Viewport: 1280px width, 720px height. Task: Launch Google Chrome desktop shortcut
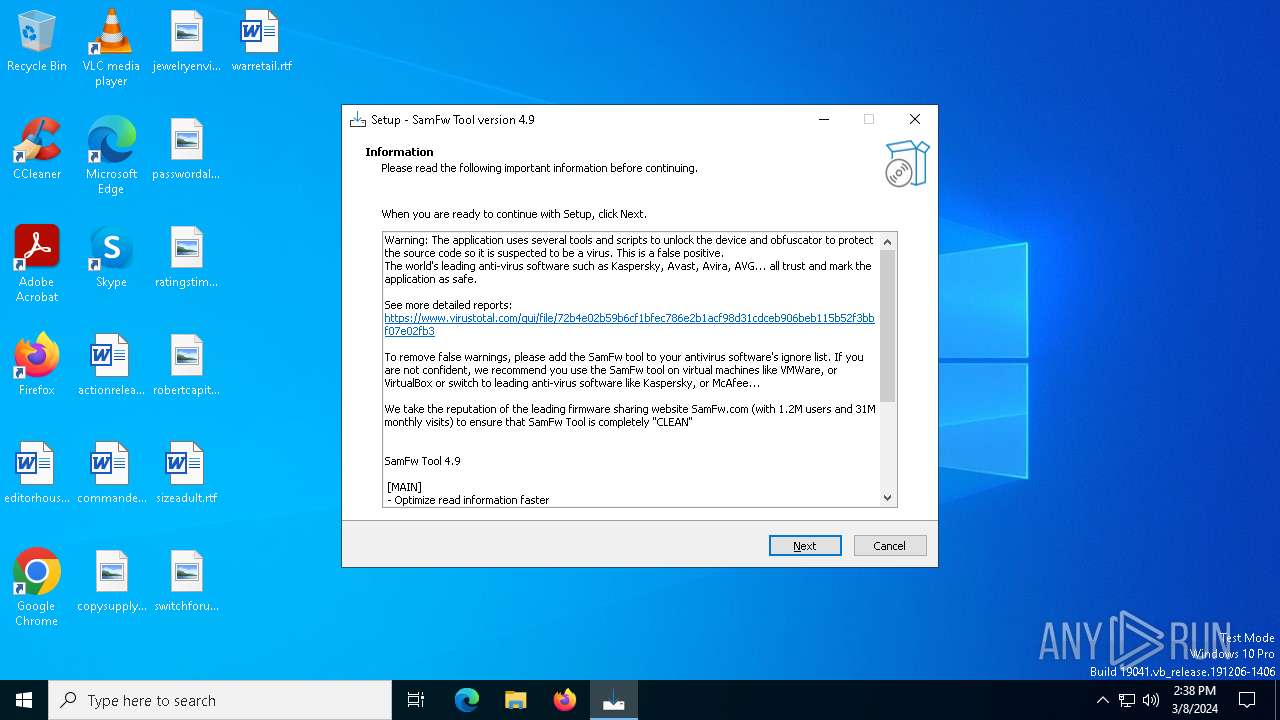click(37, 588)
